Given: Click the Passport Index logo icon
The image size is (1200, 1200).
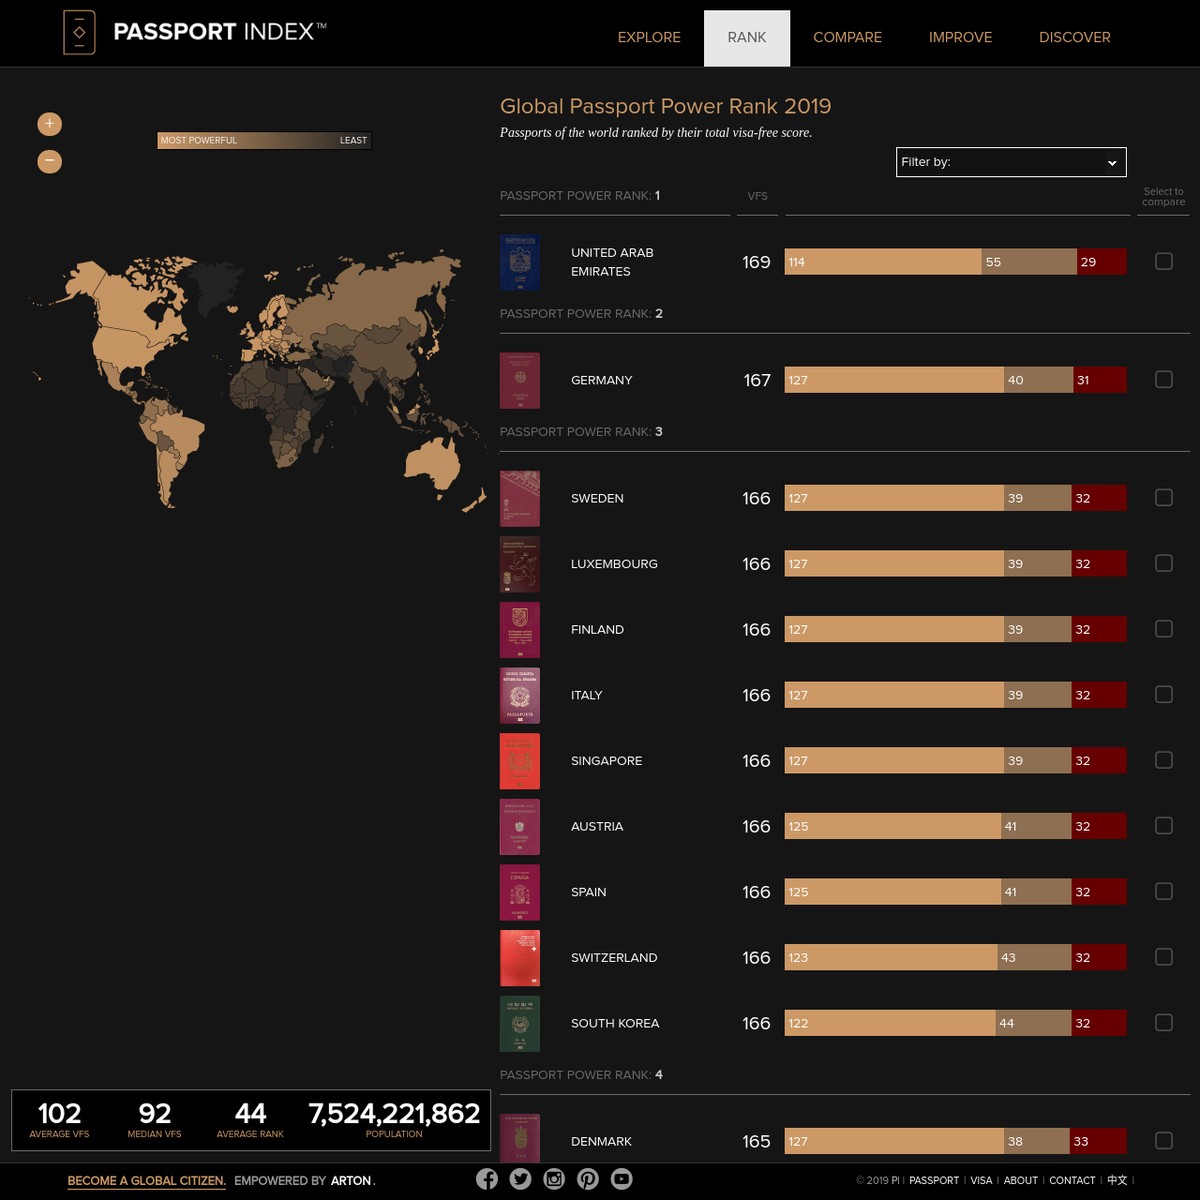Looking at the screenshot, I should click(79, 32).
